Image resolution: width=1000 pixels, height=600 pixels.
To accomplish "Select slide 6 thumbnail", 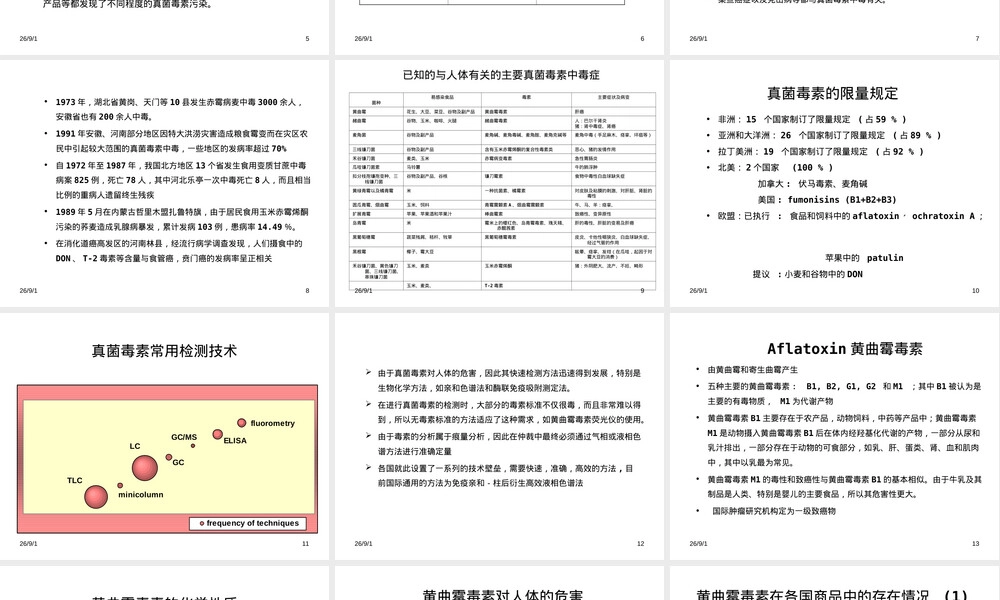I will coord(499,27).
